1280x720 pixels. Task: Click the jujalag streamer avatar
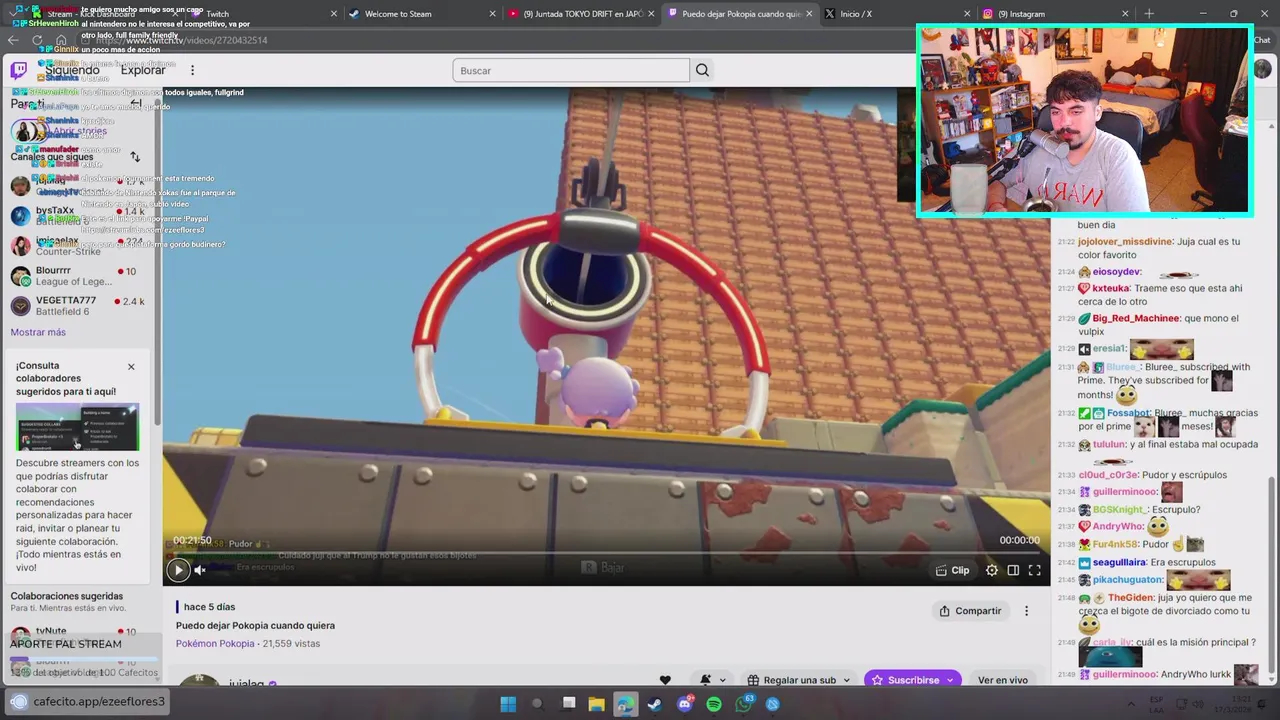(x=199, y=682)
